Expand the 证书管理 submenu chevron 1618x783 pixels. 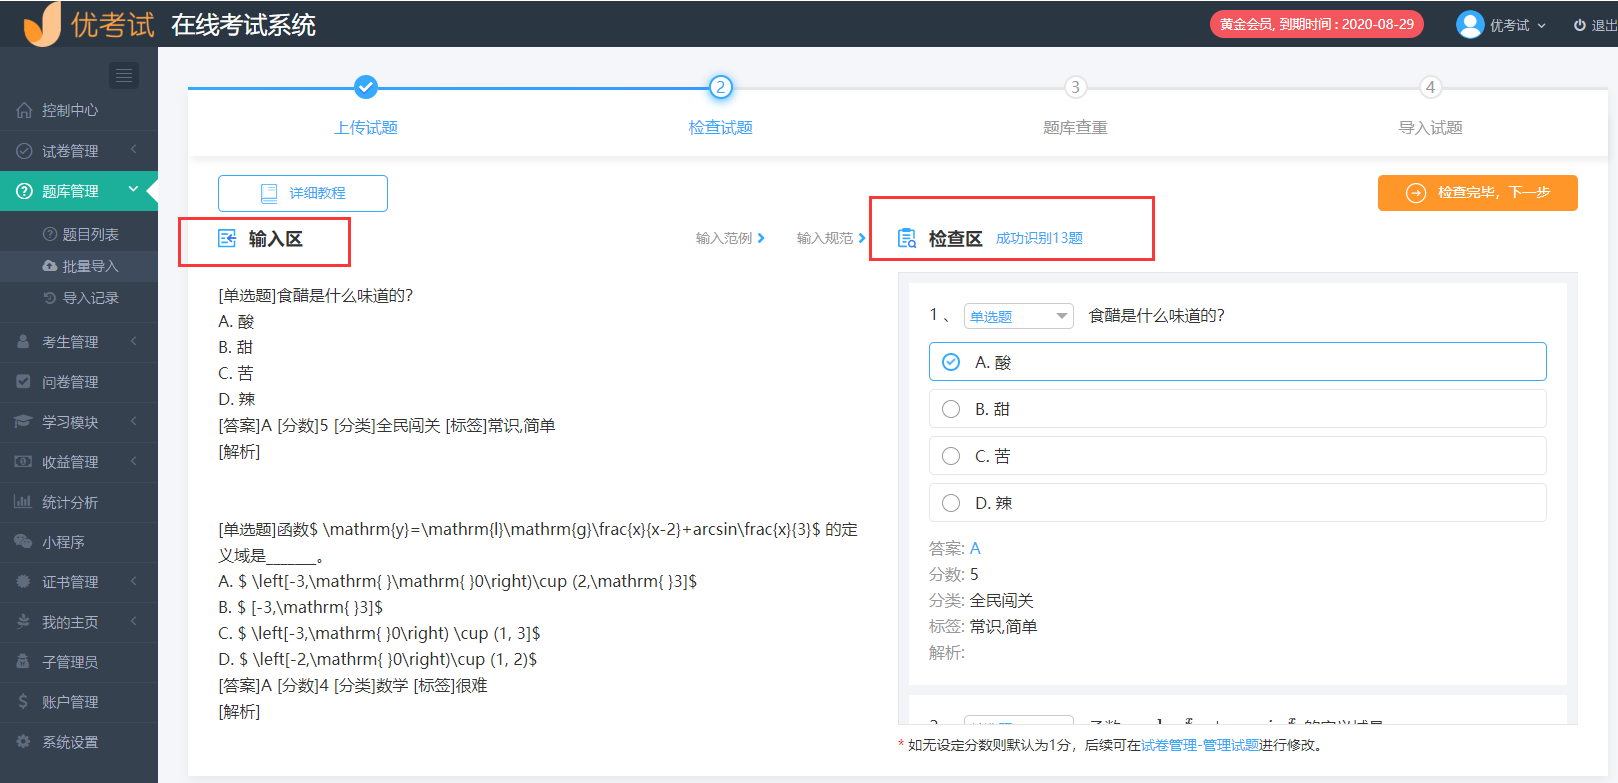point(133,581)
